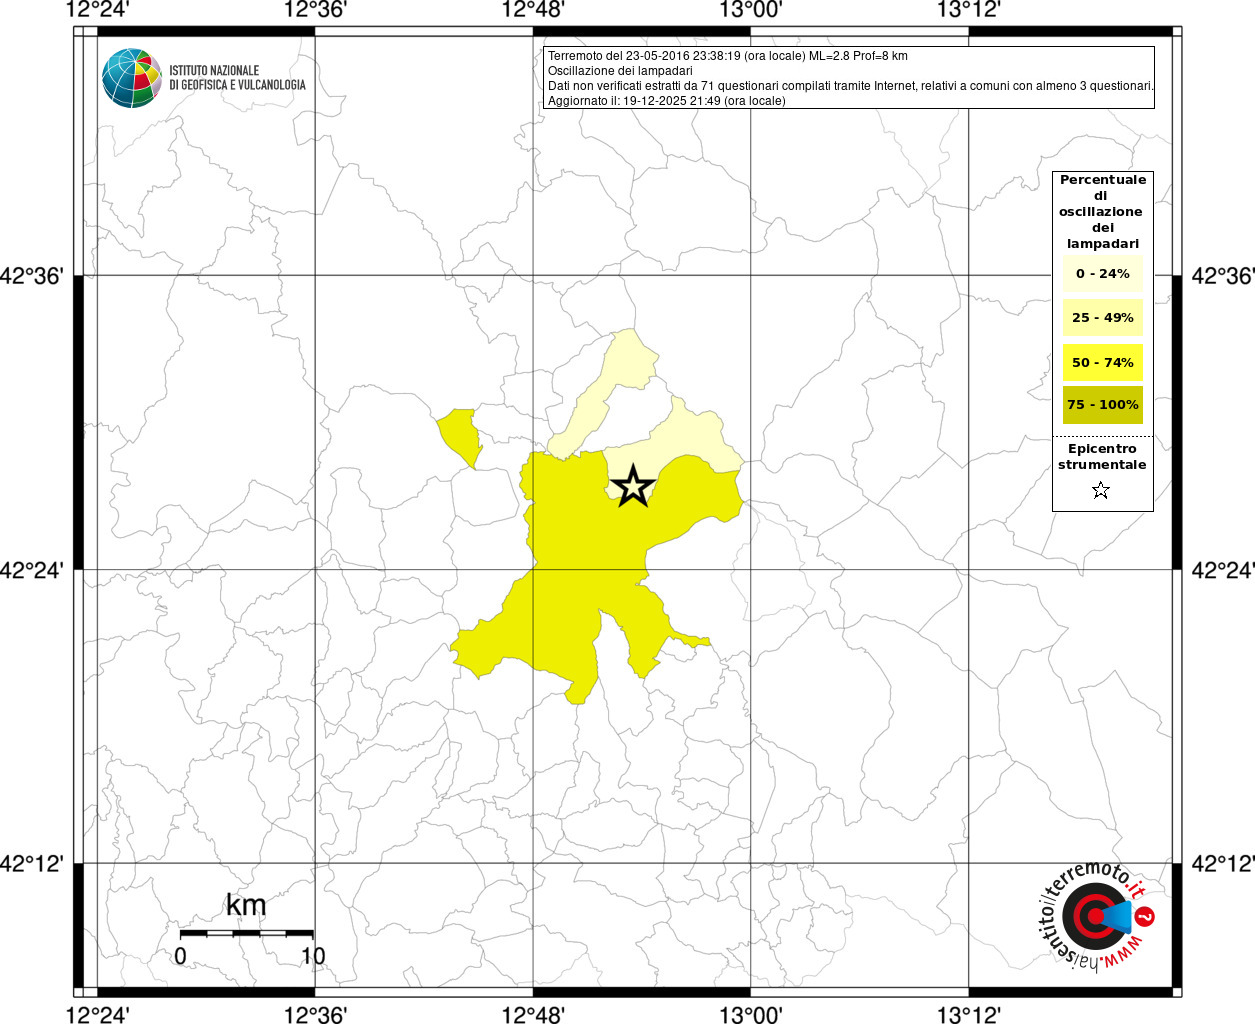This screenshot has height=1024, width=1255.
Task: Click the epicenter star on the map
Action: click(633, 486)
